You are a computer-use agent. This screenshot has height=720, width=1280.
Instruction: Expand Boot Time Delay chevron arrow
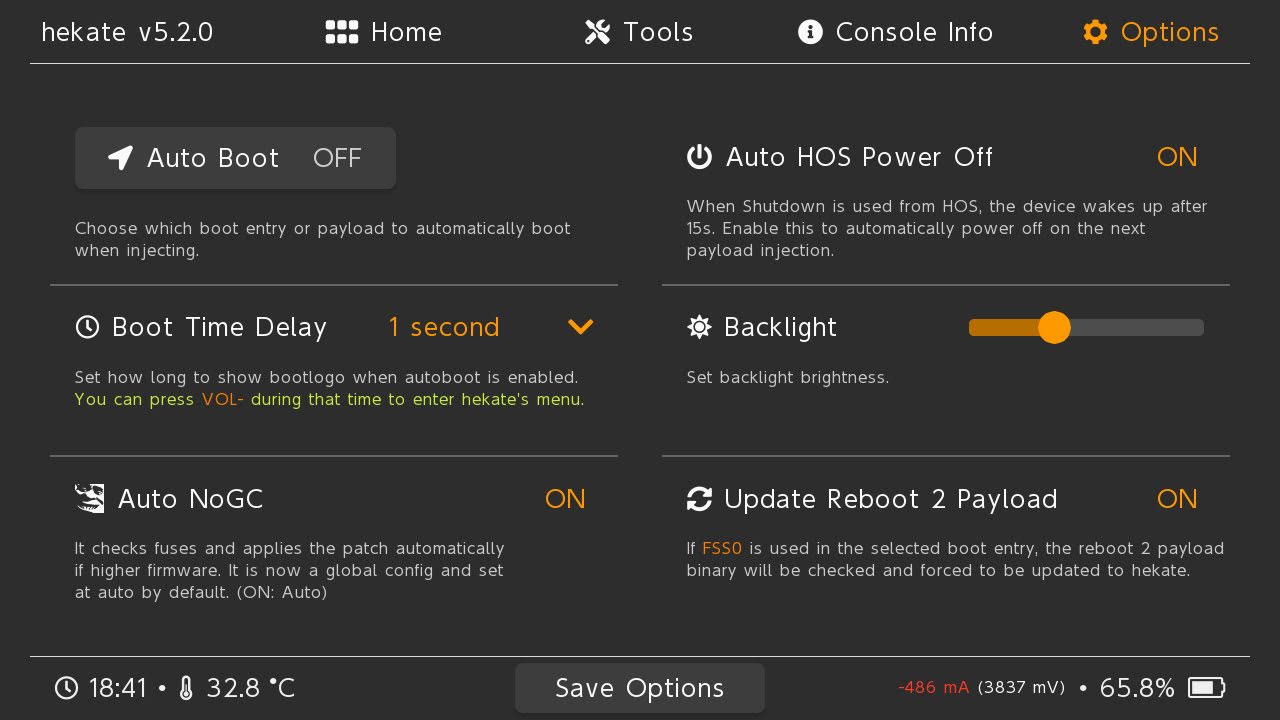580,327
